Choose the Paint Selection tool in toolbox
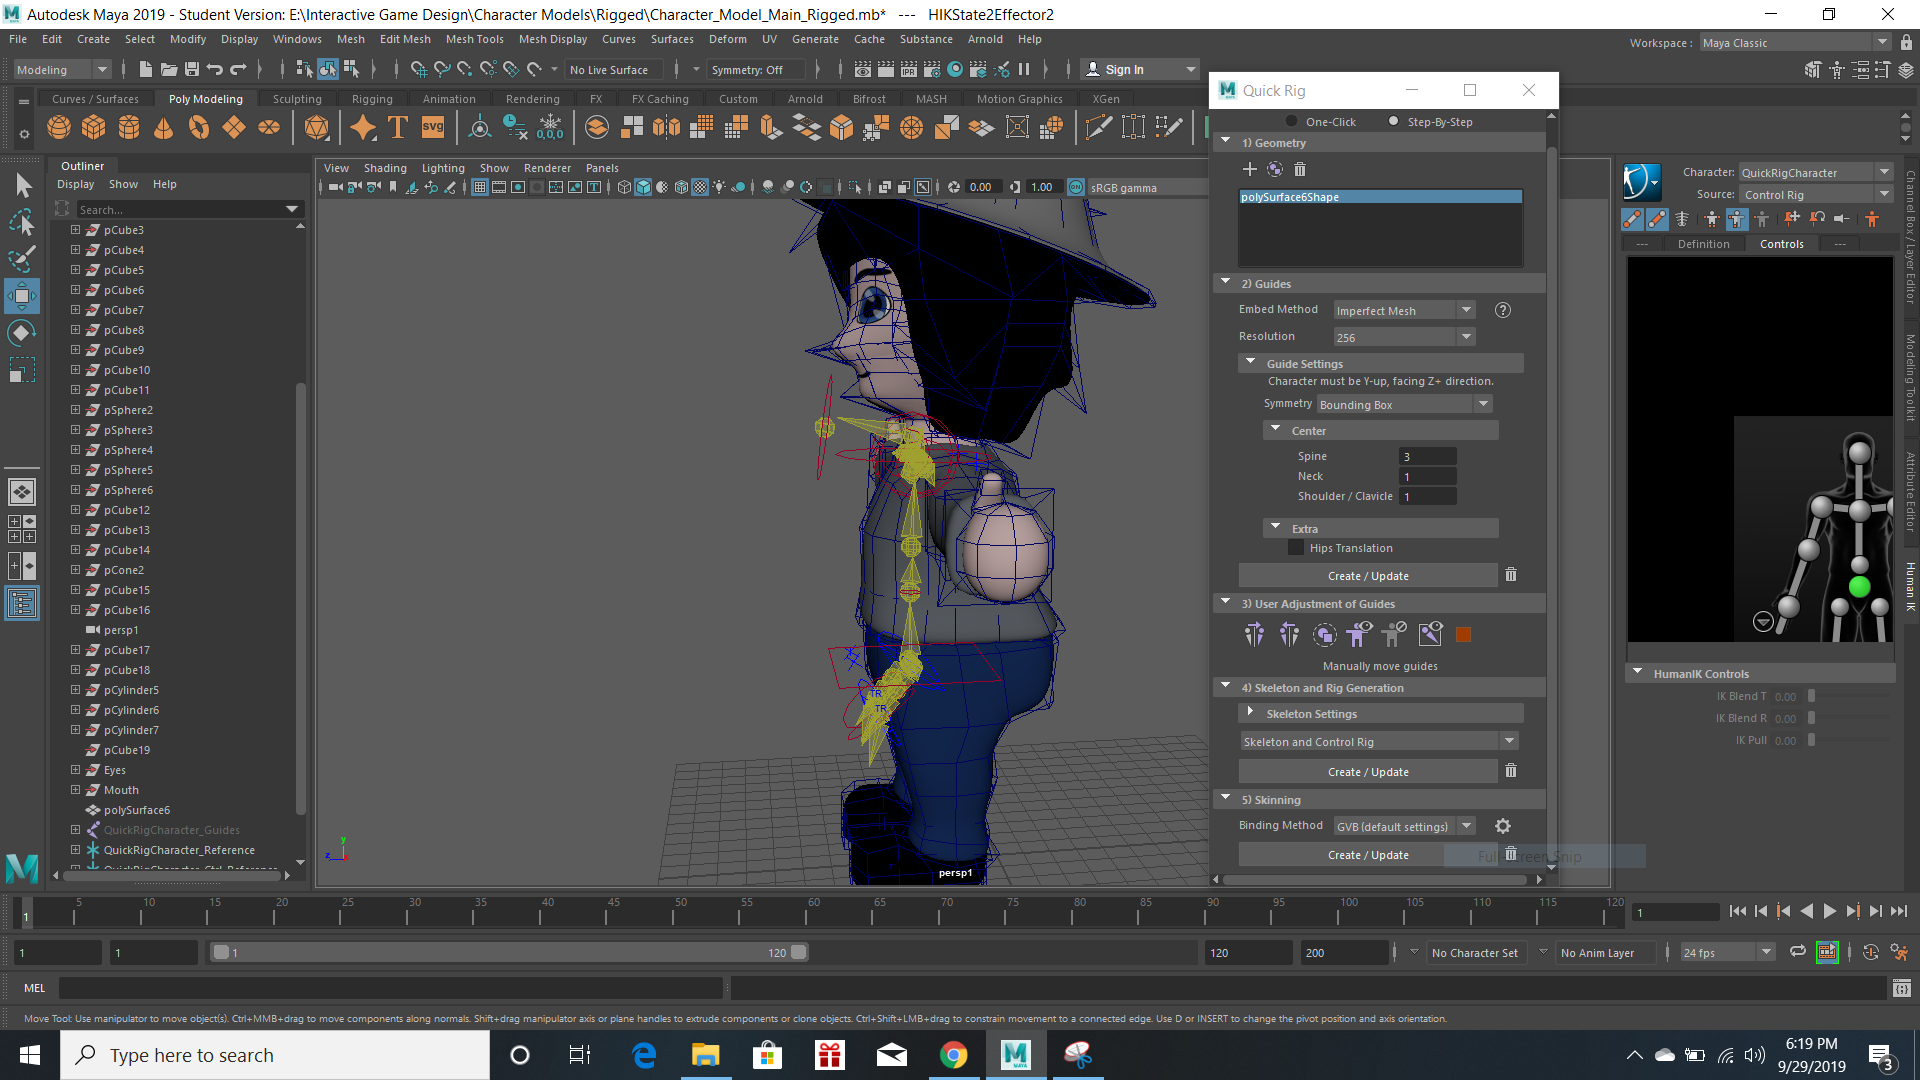1920x1080 pixels. [22, 259]
